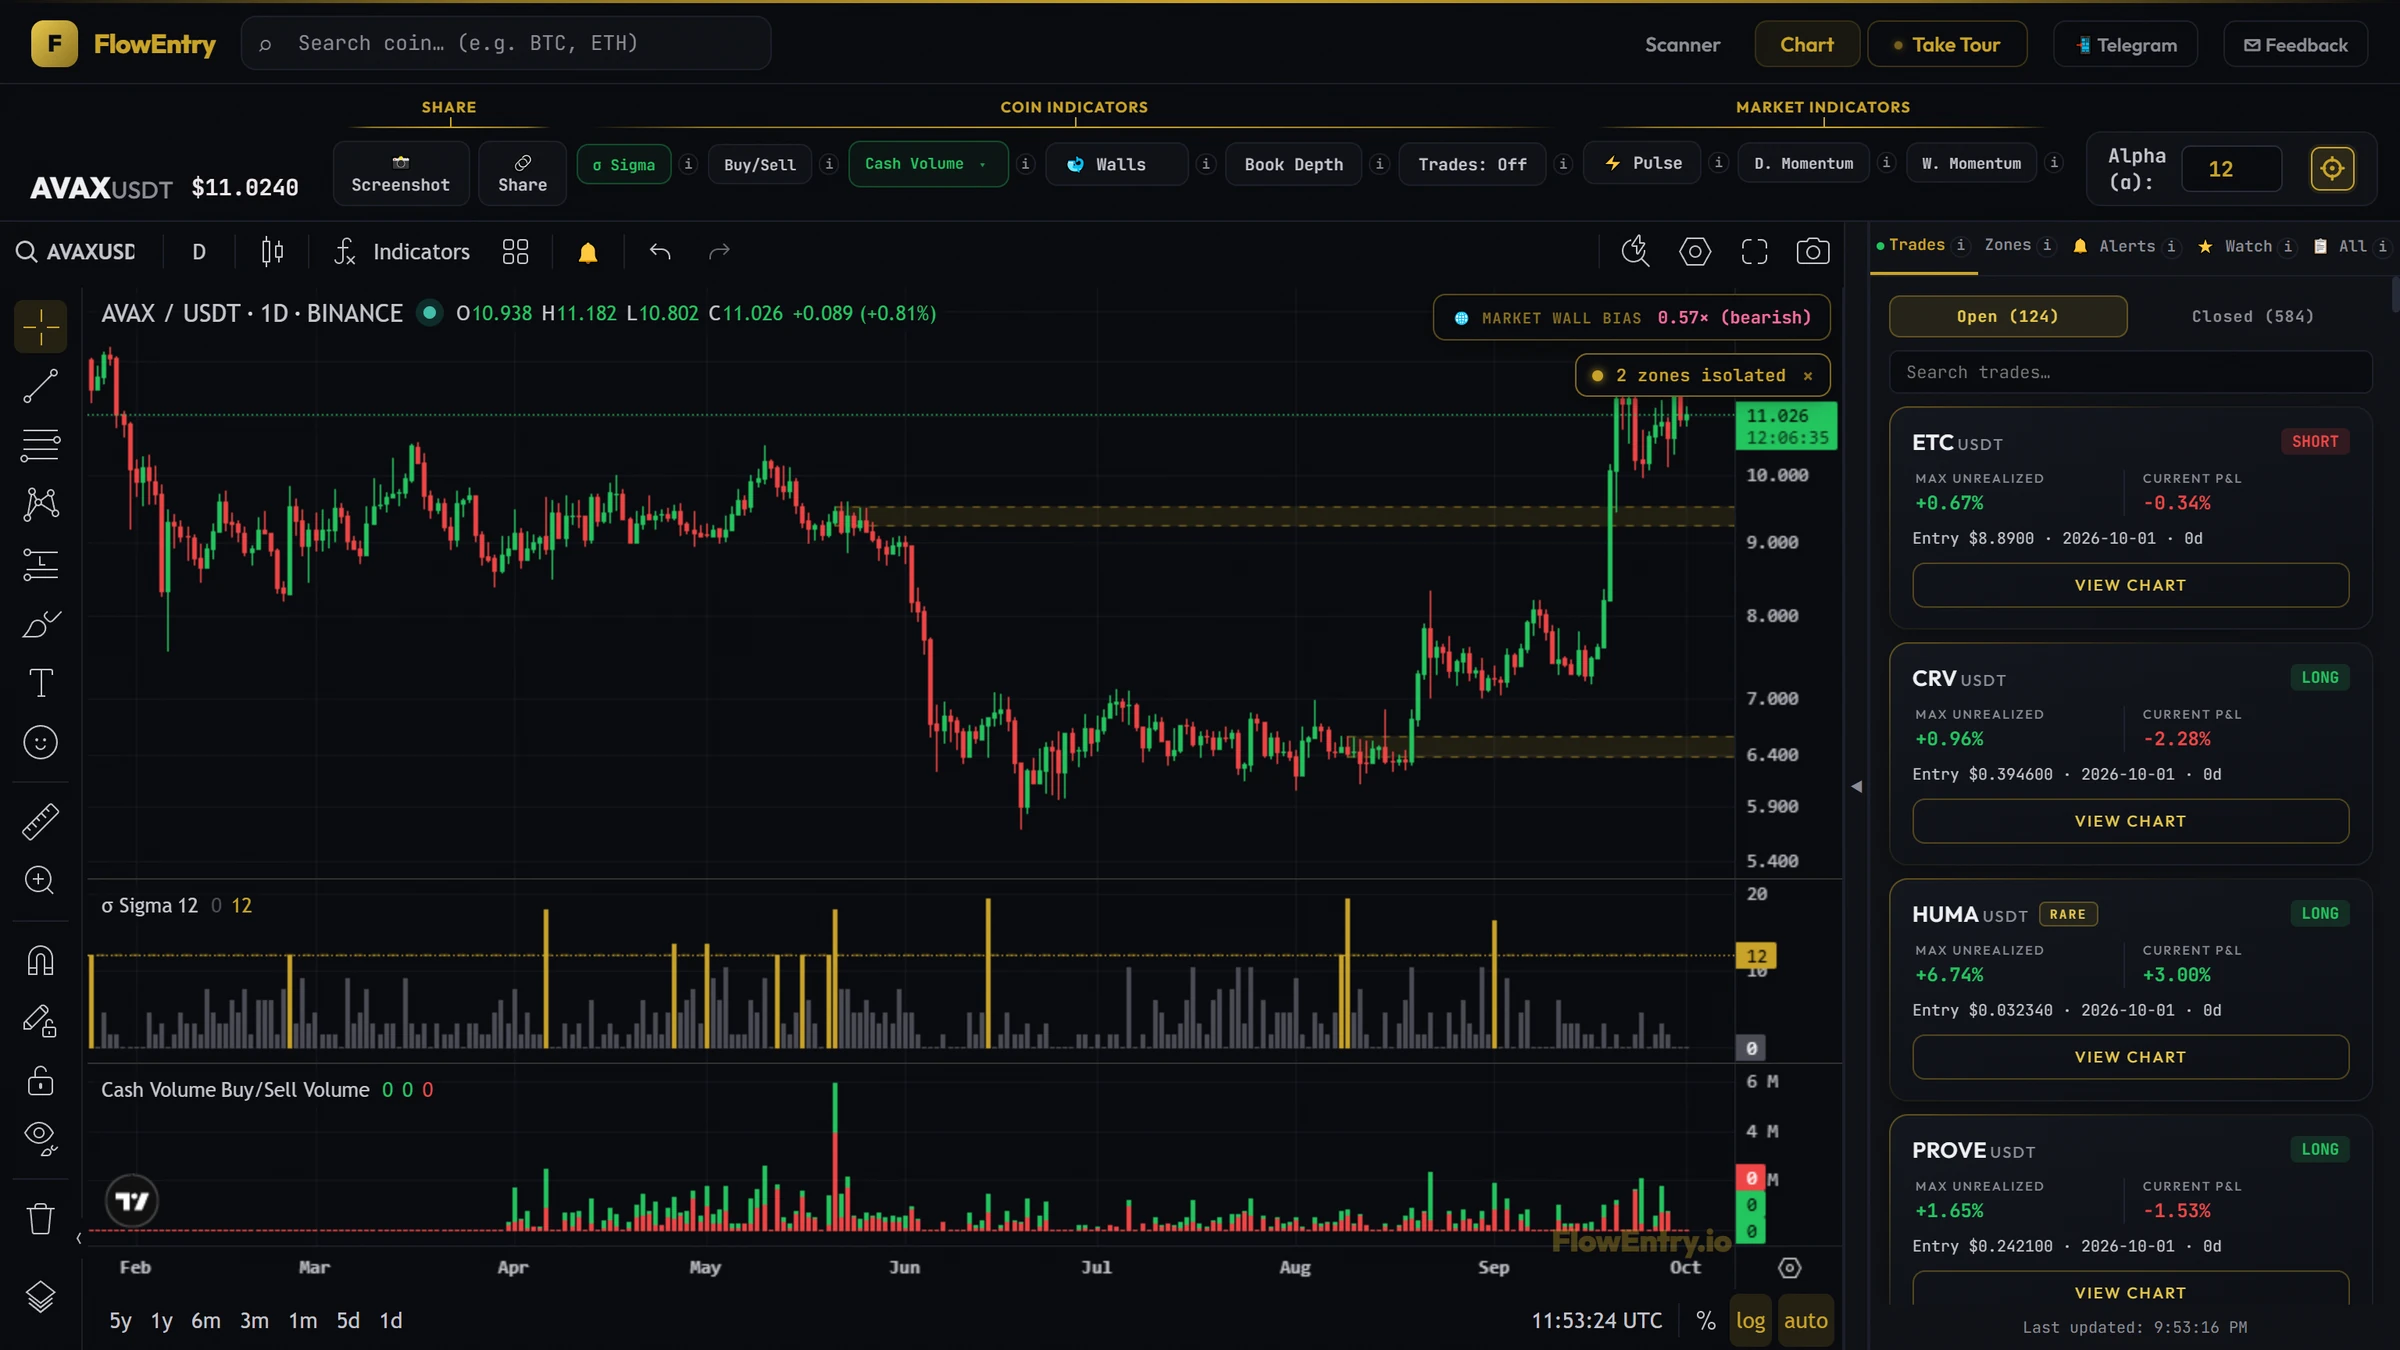Click the Share link button
The height and width of the screenshot is (1350, 2400).
522,173
